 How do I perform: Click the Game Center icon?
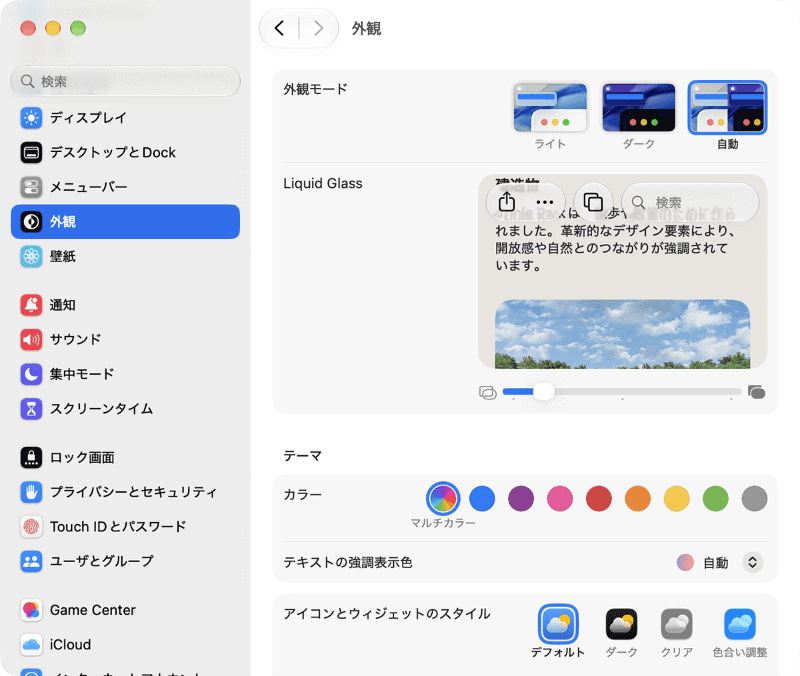tap(31, 610)
